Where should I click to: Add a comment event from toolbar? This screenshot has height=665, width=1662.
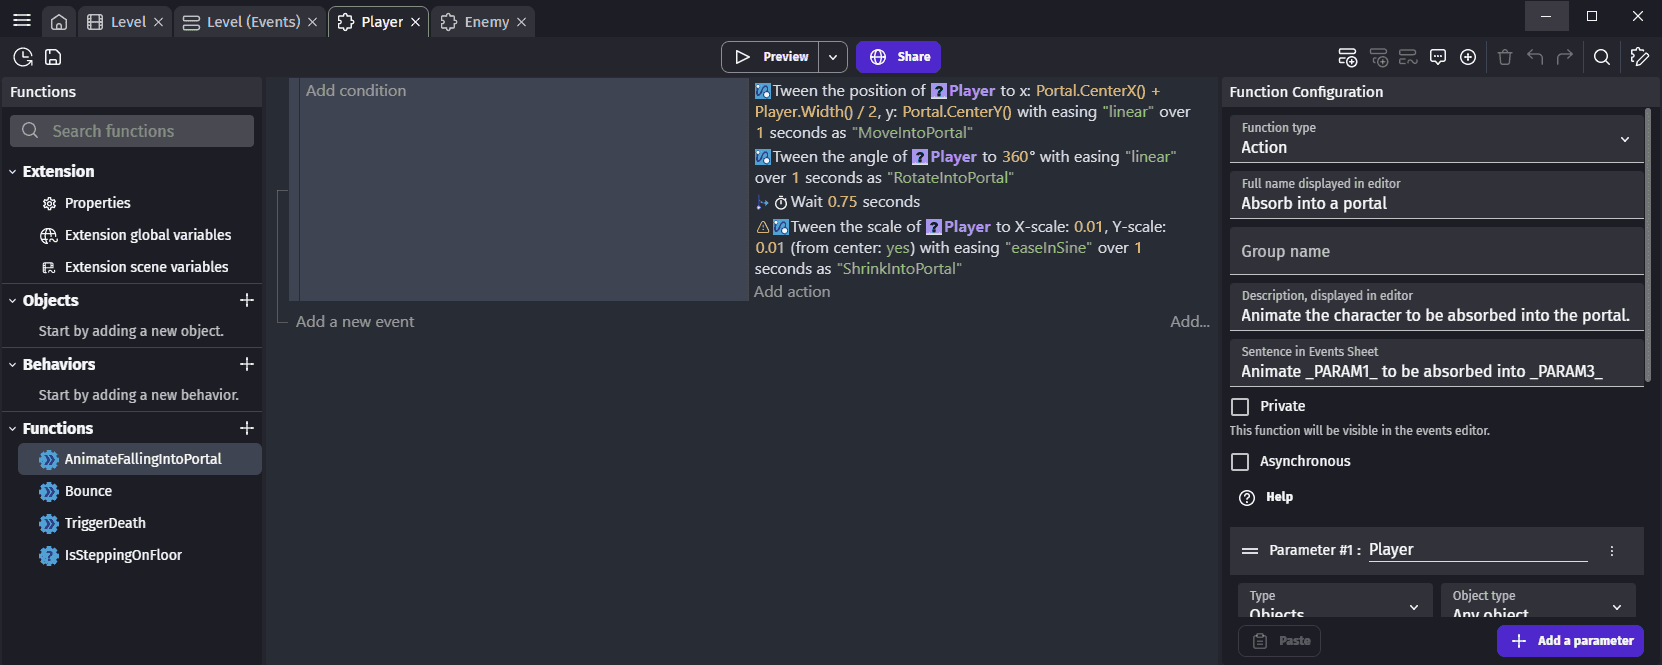click(x=1438, y=57)
